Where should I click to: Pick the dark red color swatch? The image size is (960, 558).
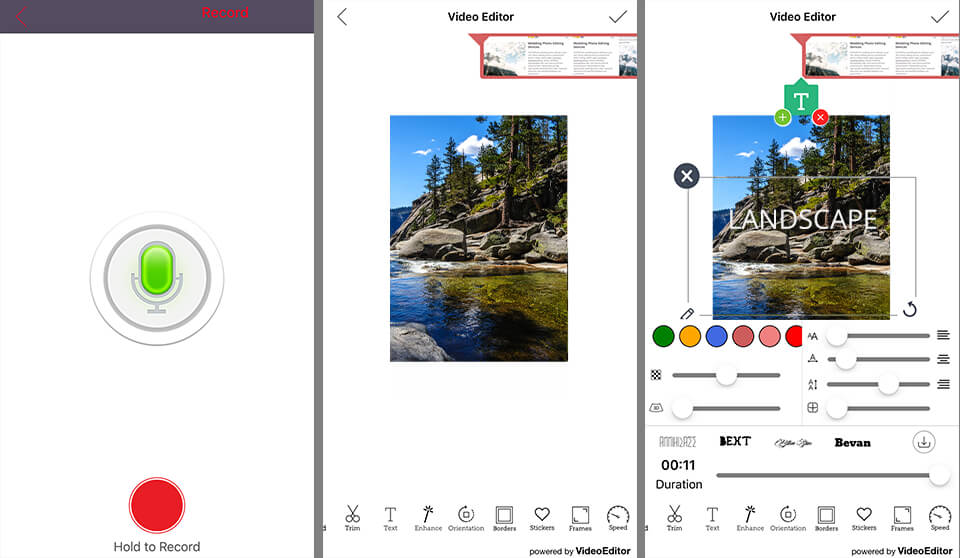pos(743,336)
